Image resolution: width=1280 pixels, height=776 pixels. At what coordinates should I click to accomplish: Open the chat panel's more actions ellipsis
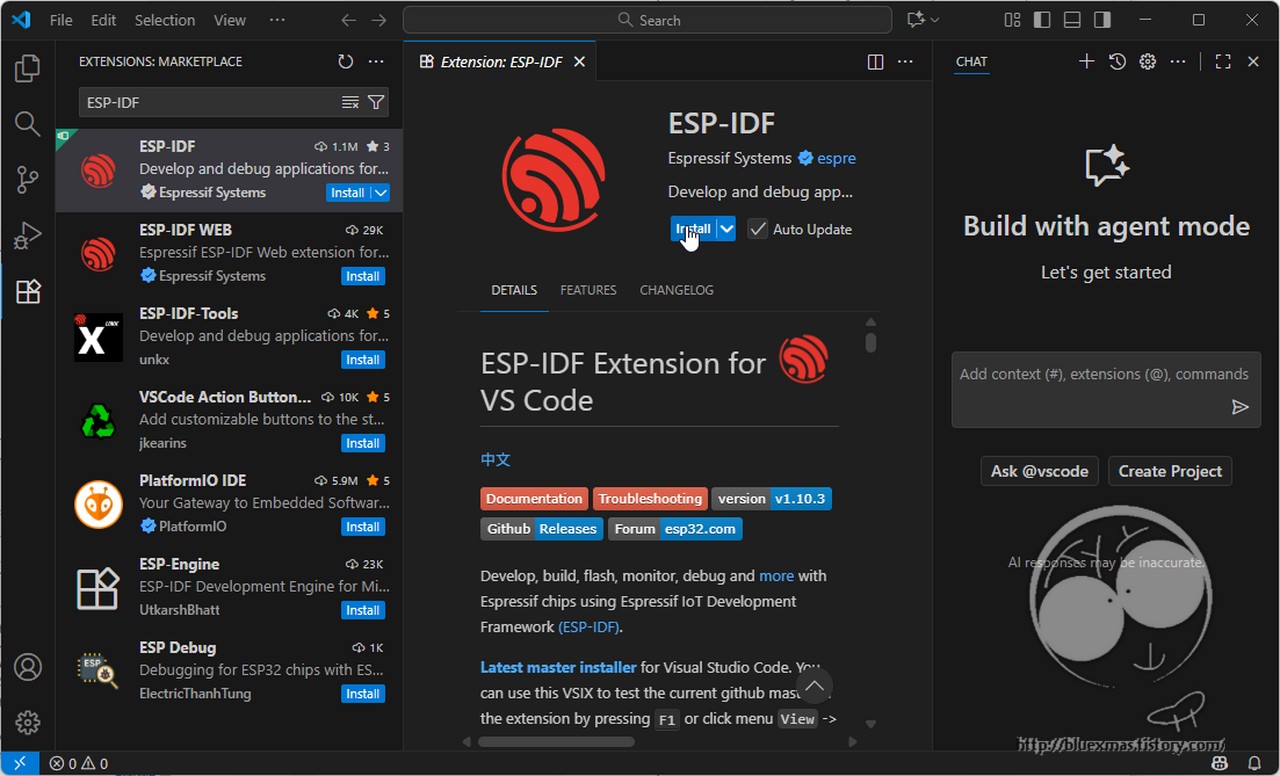[x=1180, y=61]
